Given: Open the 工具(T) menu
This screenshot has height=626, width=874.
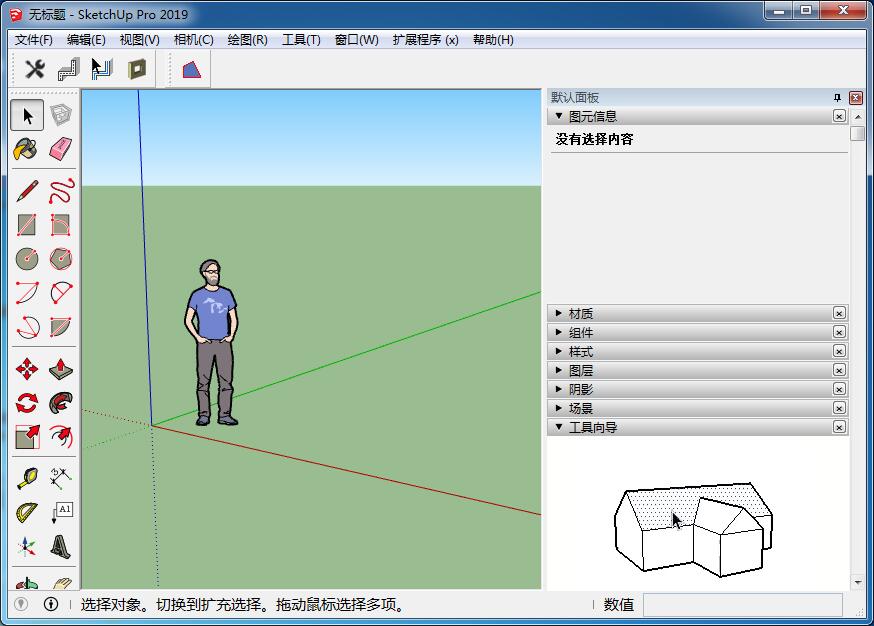Looking at the screenshot, I should pos(301,40).
